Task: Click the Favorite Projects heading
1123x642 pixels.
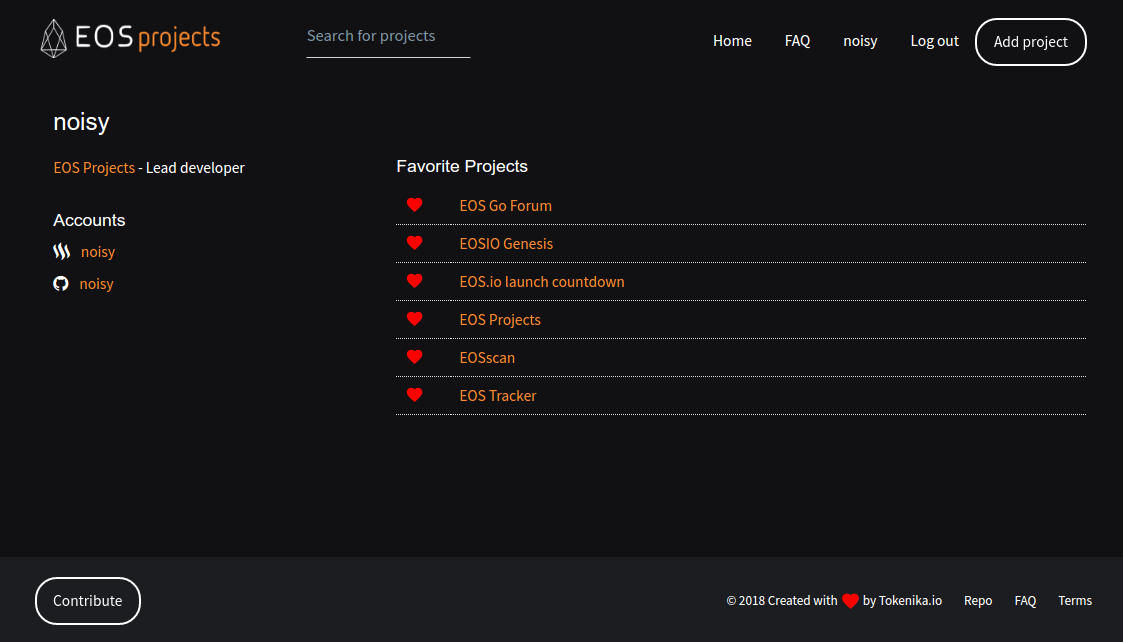Action: pos(462,166)
